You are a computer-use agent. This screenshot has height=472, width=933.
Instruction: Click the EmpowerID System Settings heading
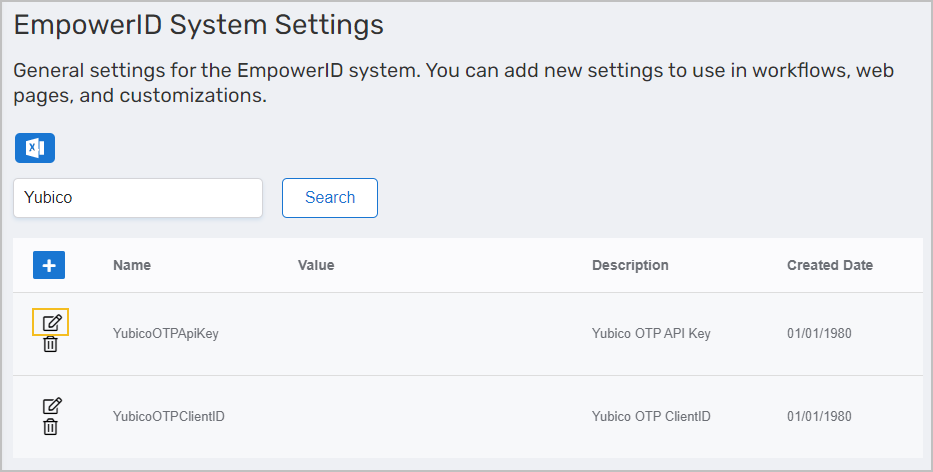[x=199, y=26]
